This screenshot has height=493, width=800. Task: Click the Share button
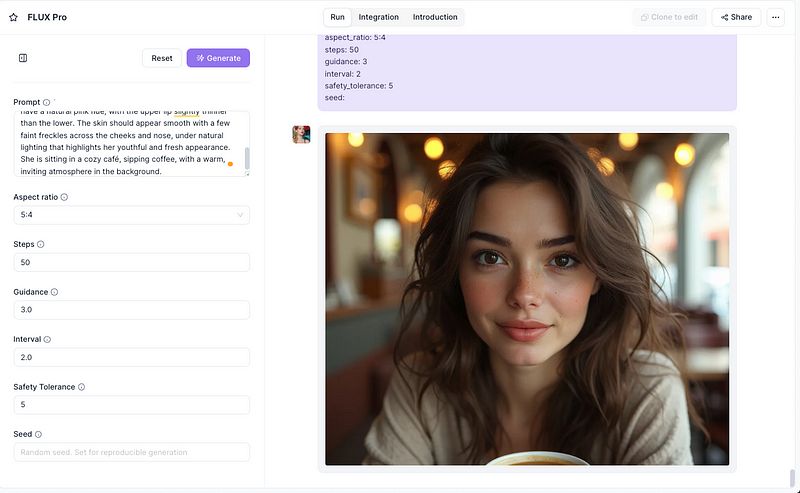coord(736,17)
